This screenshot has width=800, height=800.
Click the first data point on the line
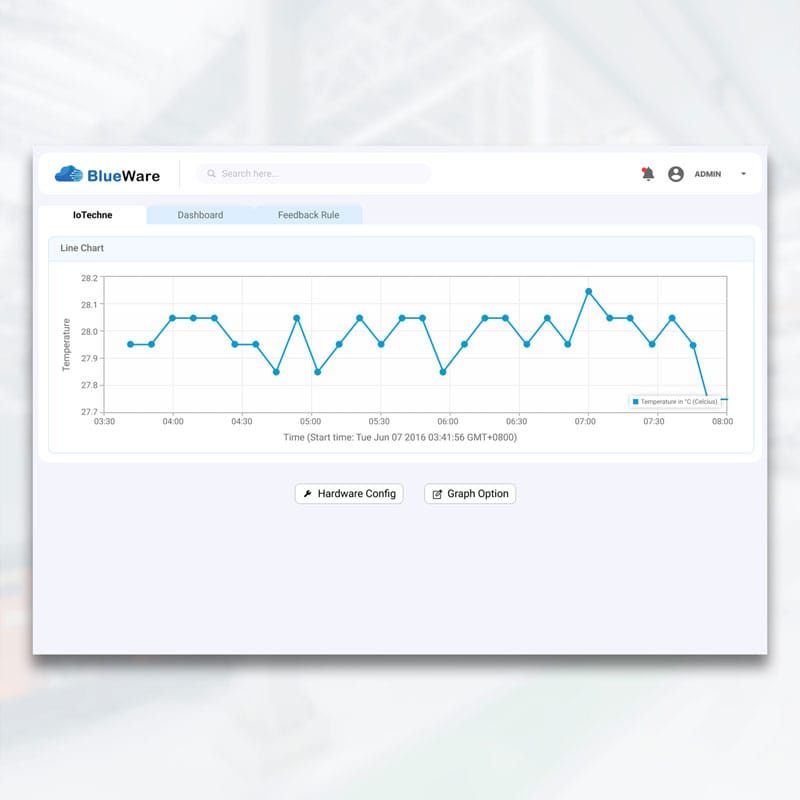[x=130, y=344]
